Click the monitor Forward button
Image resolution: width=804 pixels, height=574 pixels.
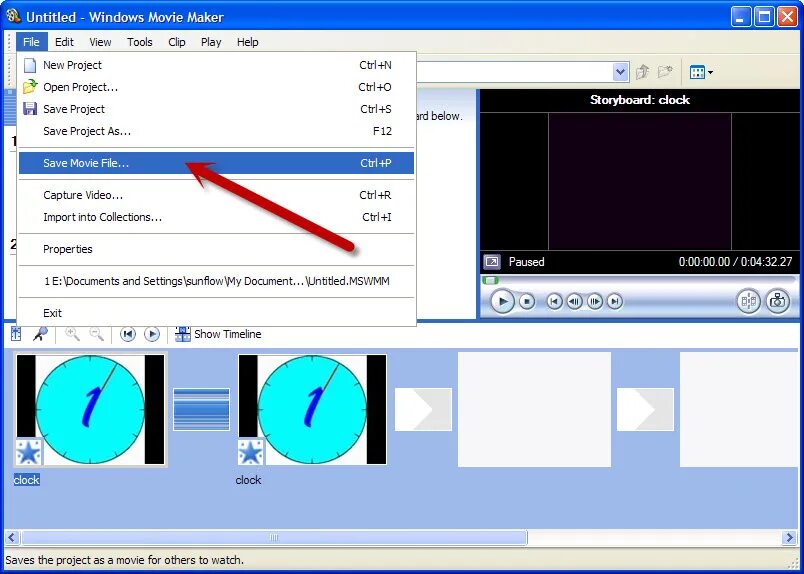click(615, 301)
